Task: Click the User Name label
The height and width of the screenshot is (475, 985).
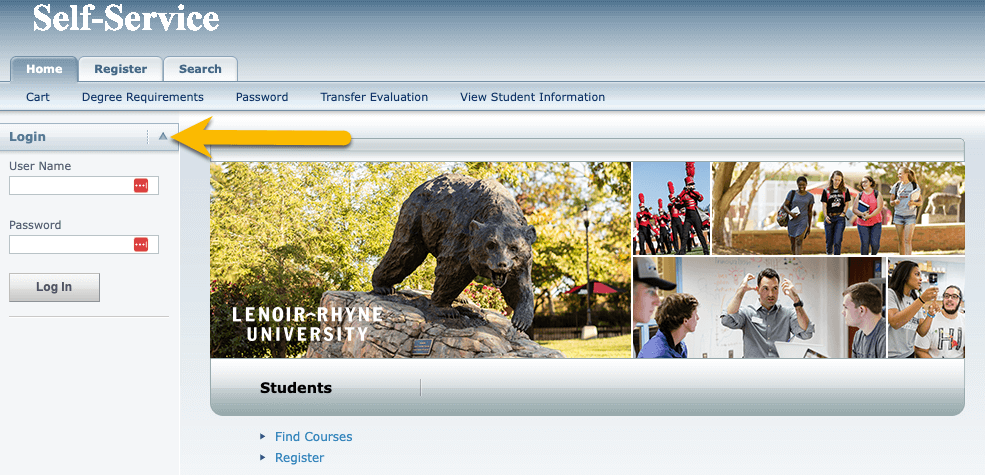Action: tap(40, 167)
